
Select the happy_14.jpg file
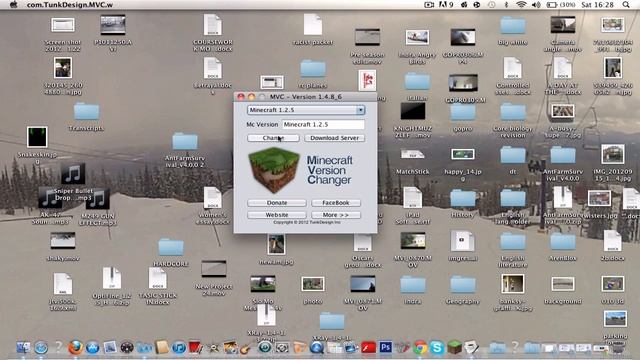point(462,164)
